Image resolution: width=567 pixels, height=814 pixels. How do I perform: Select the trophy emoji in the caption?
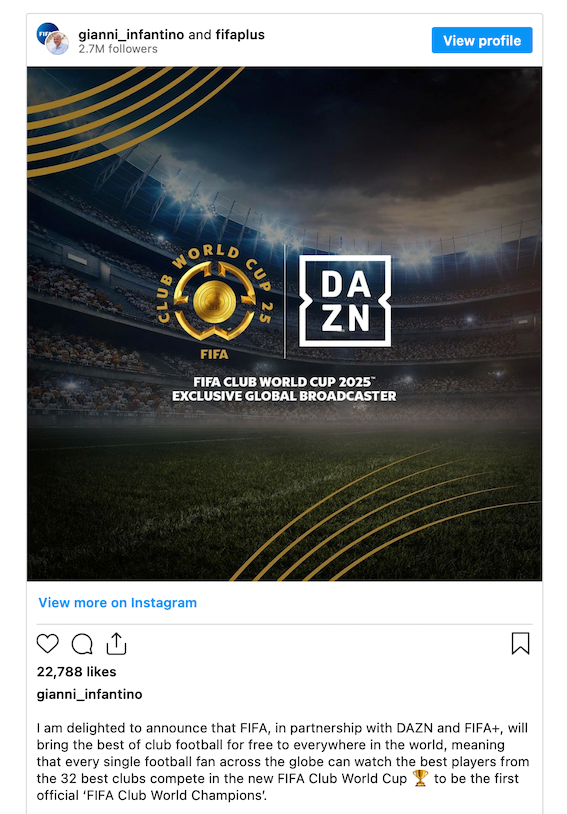pos(420,778)
